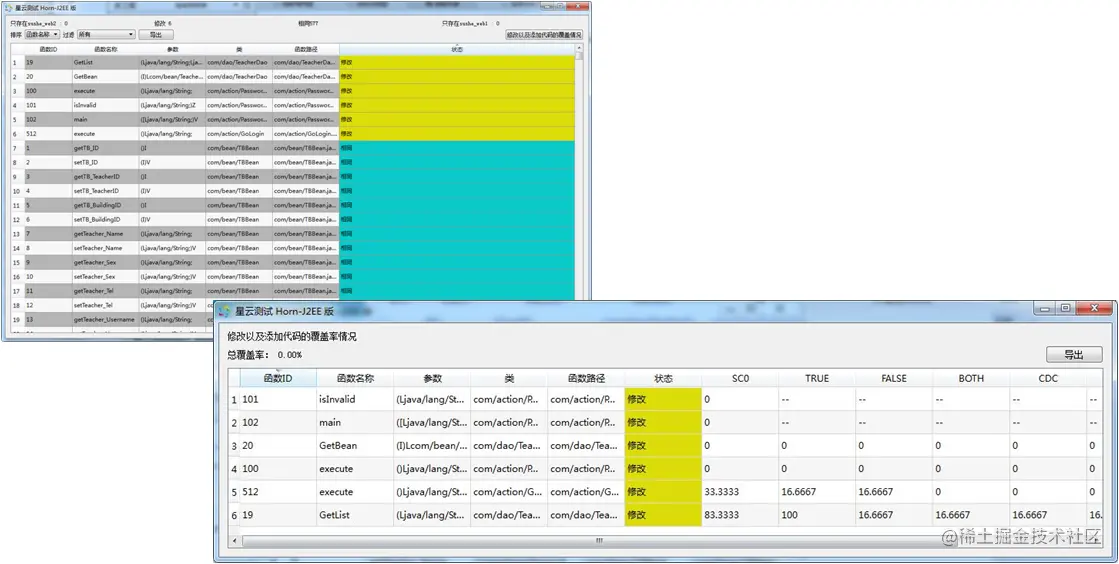1119x564 pixels.
Task: Select getTB_ID cell in back window
Action: tap(106, 148)
